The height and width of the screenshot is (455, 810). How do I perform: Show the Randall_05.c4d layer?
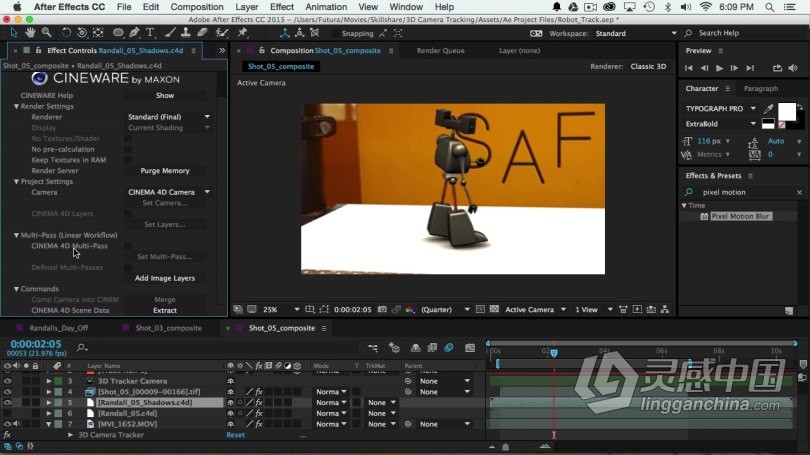[x=7, y=413]
